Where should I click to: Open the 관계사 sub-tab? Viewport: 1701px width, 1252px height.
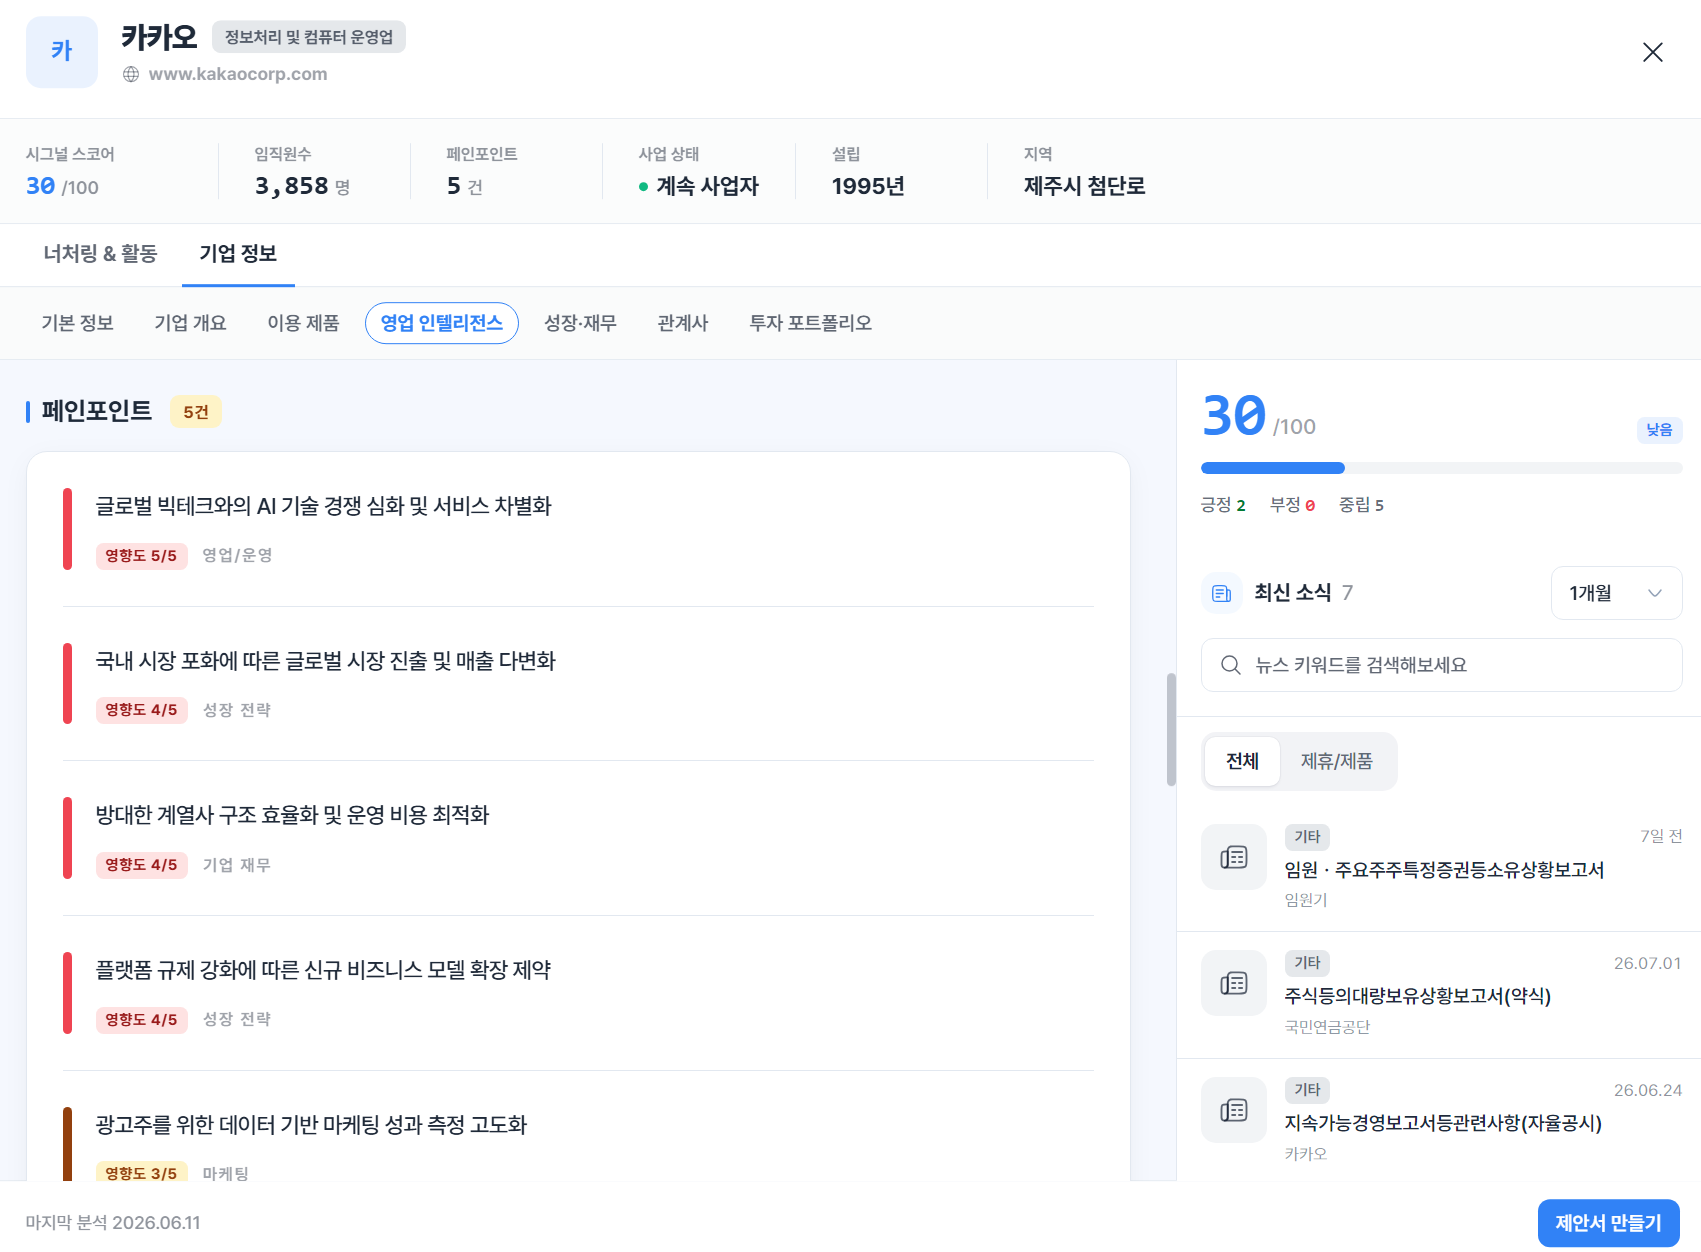point(683,323)
